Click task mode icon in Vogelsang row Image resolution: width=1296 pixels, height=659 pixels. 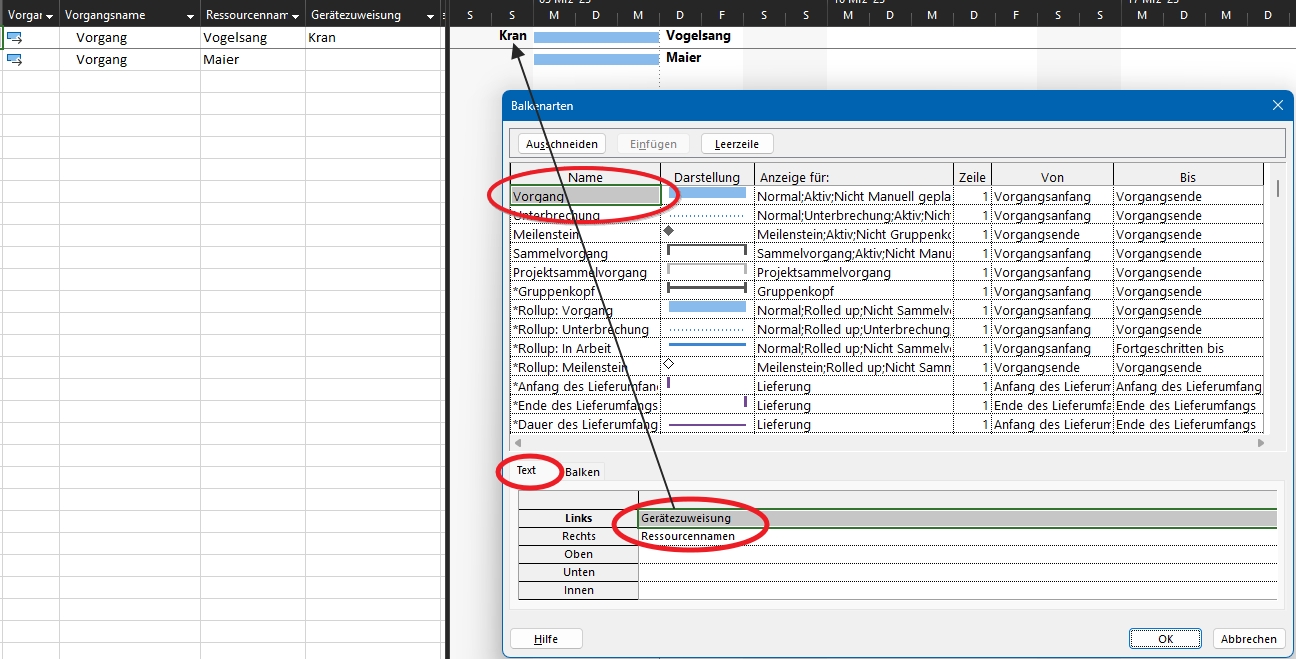(x=14, y=37)
